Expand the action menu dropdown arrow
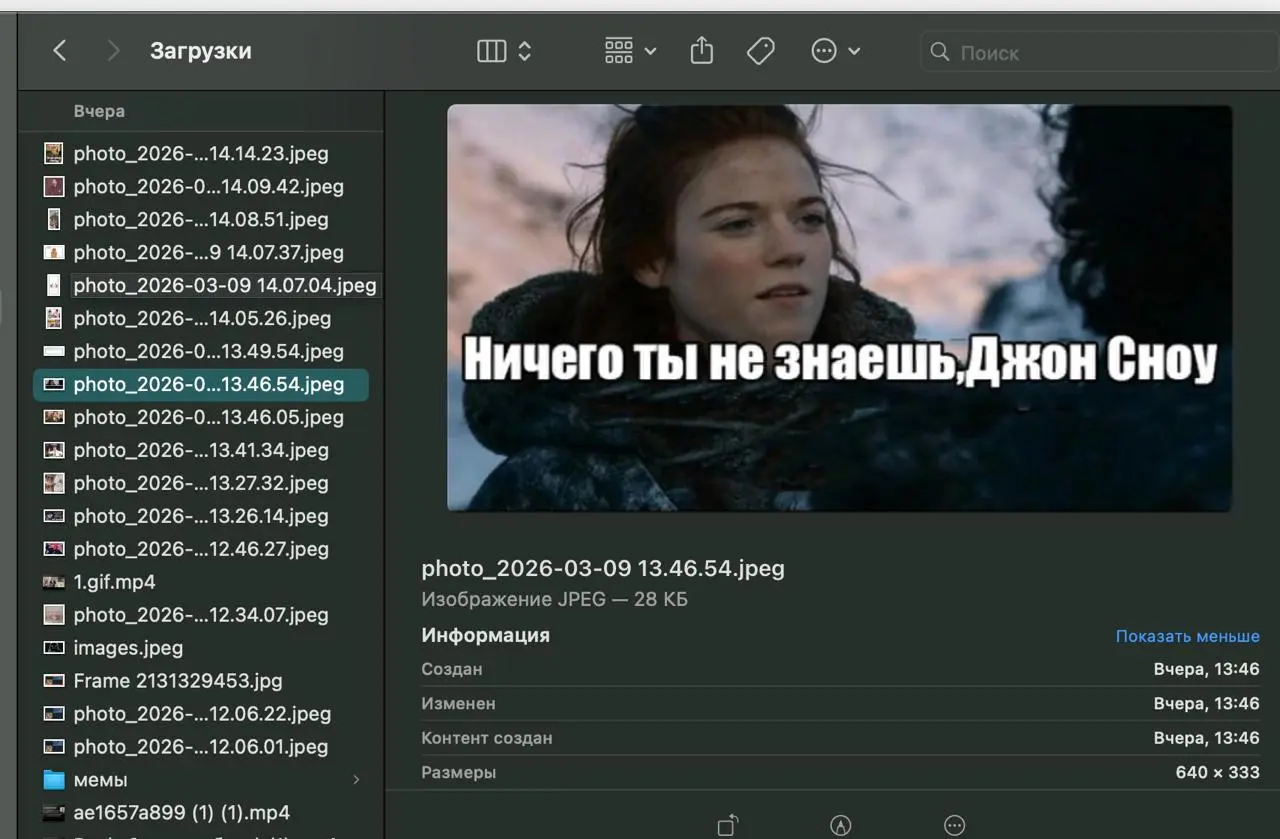Image resolution: width=1280 pixels, height=839 pixels. tap(854, 51)
